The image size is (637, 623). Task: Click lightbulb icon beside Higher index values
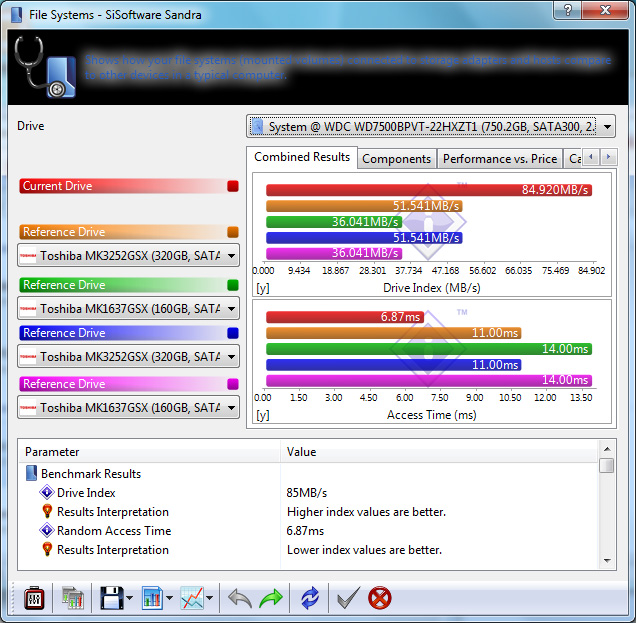pyautogui.click(x=47, y=511)
